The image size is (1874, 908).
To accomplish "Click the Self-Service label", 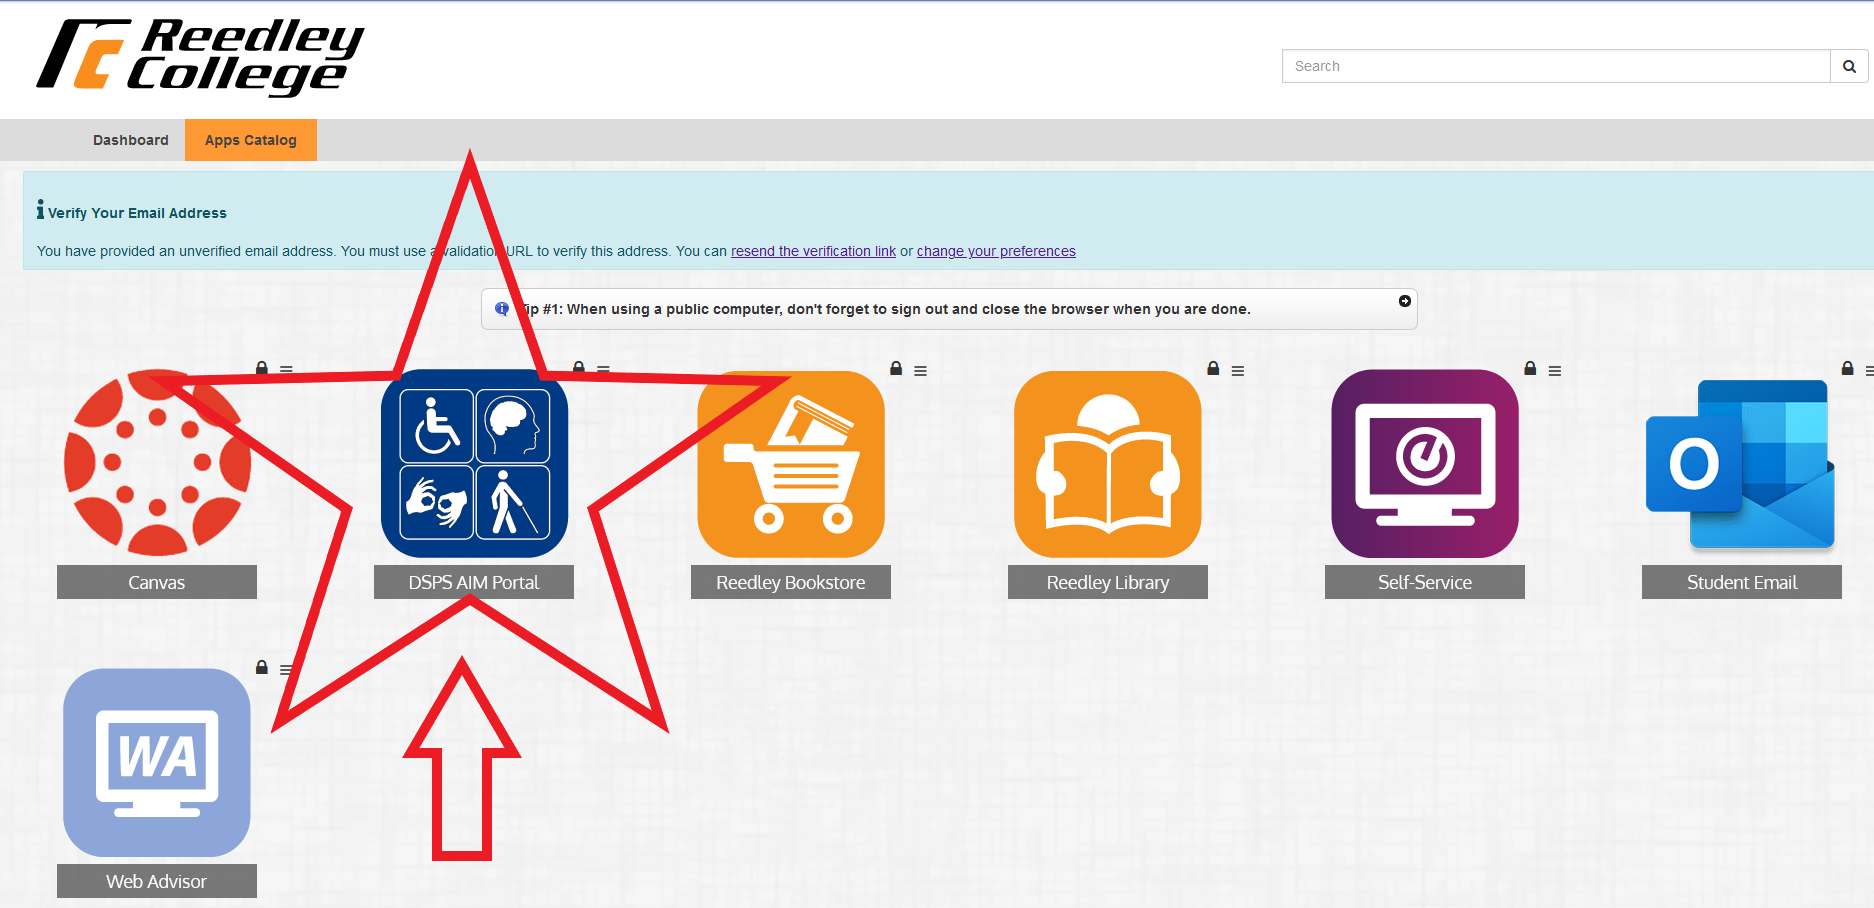I will click(x=1425, y=582).
